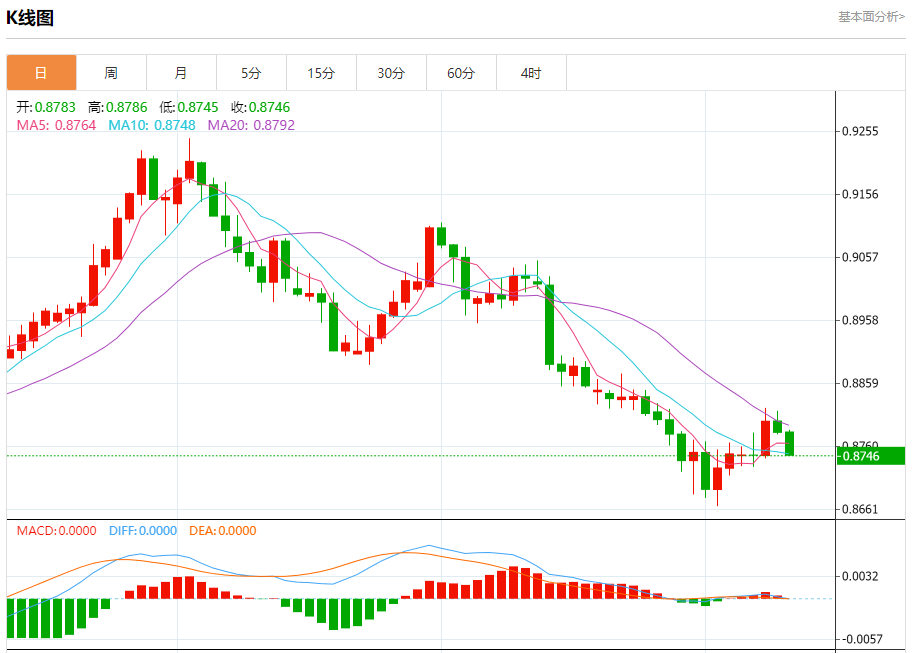Open the 15分 timeframe tab
Image resolution: width=913 pixels, height=653 pixels.
point(321,73)
